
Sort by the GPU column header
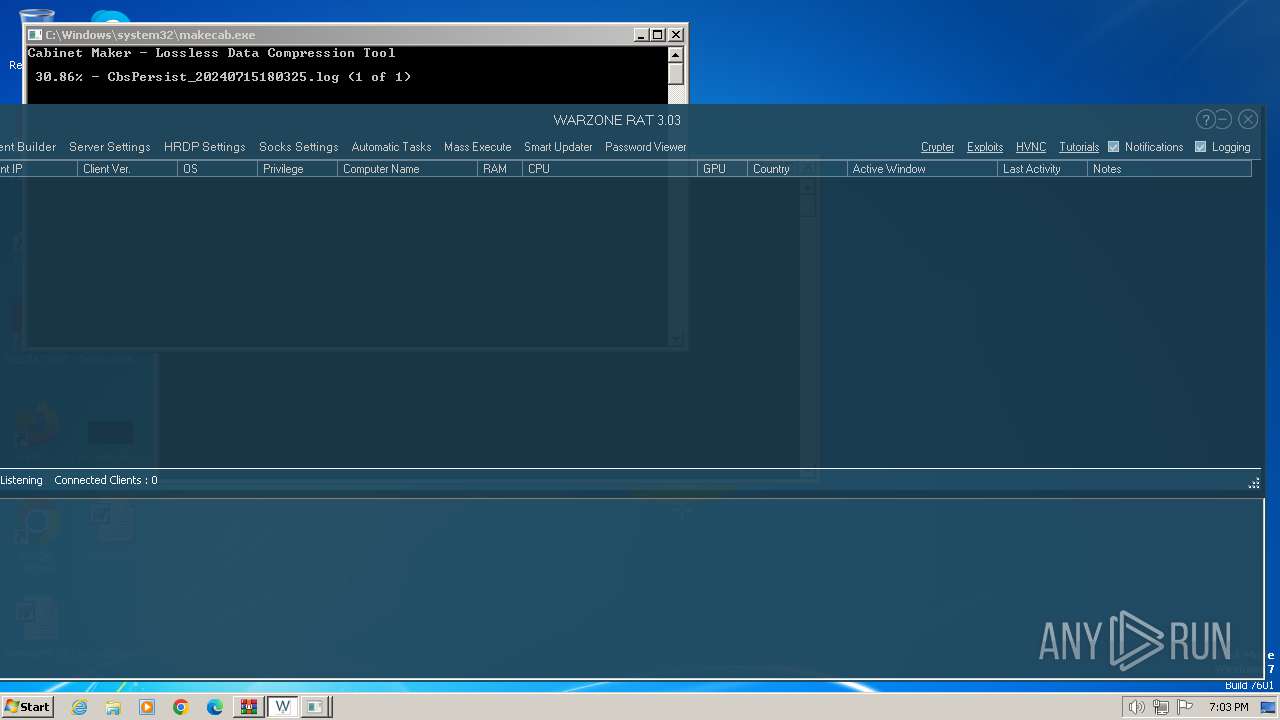click(722, 169)
